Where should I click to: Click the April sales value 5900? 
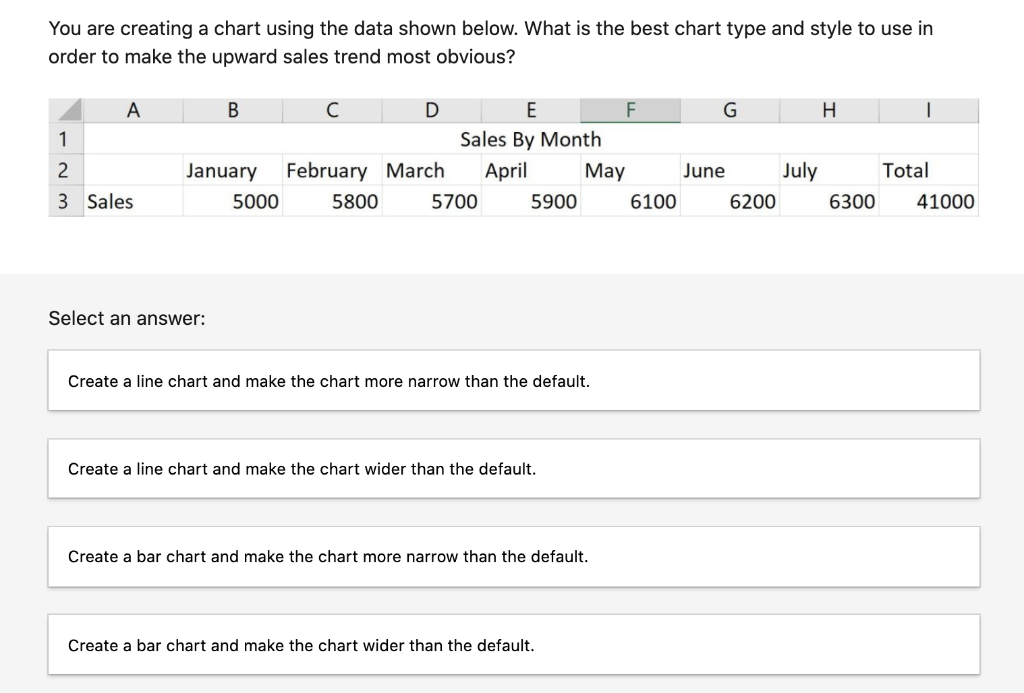530,201
